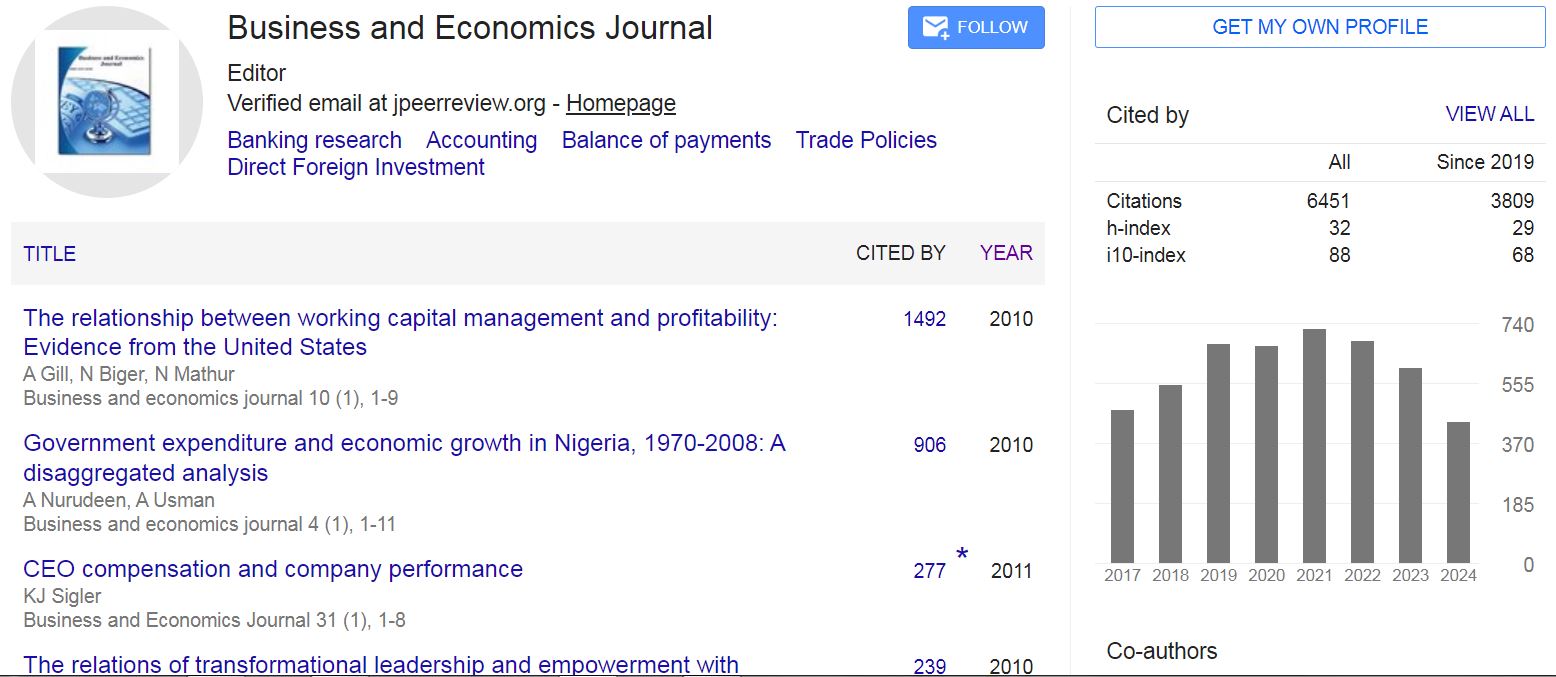Select the Banking research interest tag
This screenshot has width=1556, height=677.
314,140
